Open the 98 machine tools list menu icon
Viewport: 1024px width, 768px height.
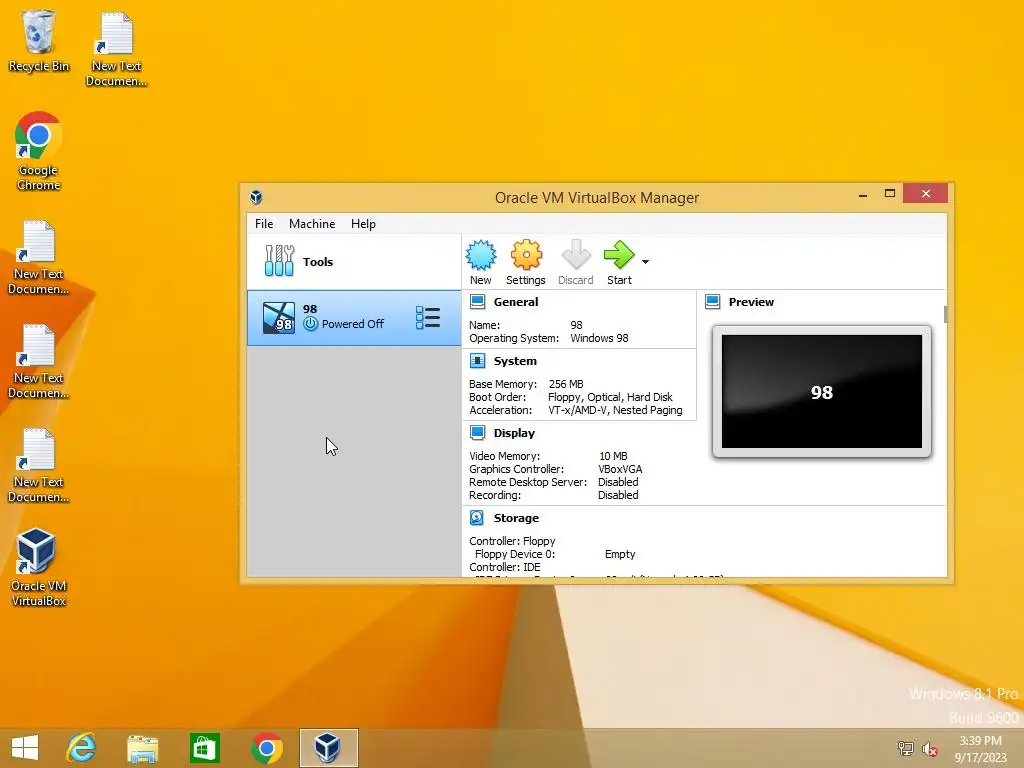click(x=428, y=318)
